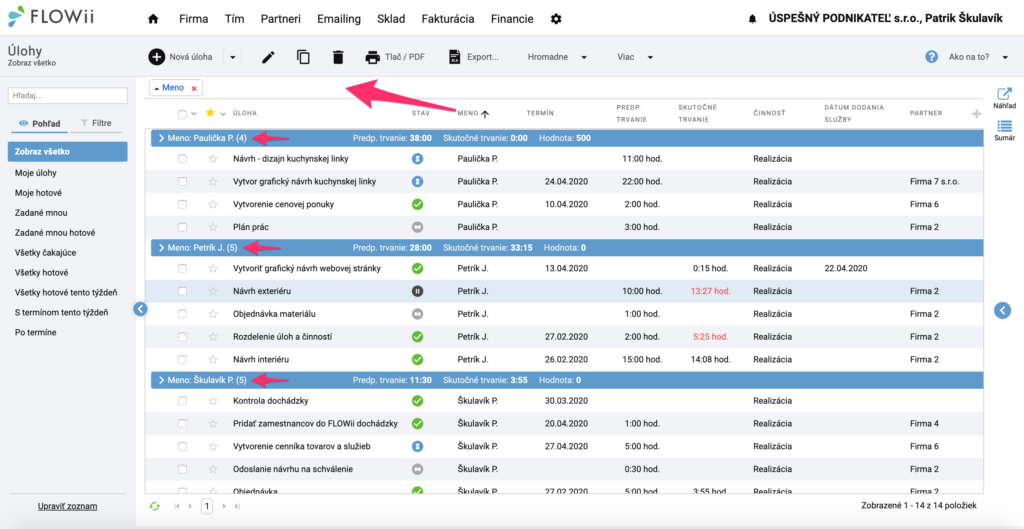The image size is (1024, 529).
Task: Check the row Pridať zamestnancov do FLOWii dochádzky
Action: (182, 423)
